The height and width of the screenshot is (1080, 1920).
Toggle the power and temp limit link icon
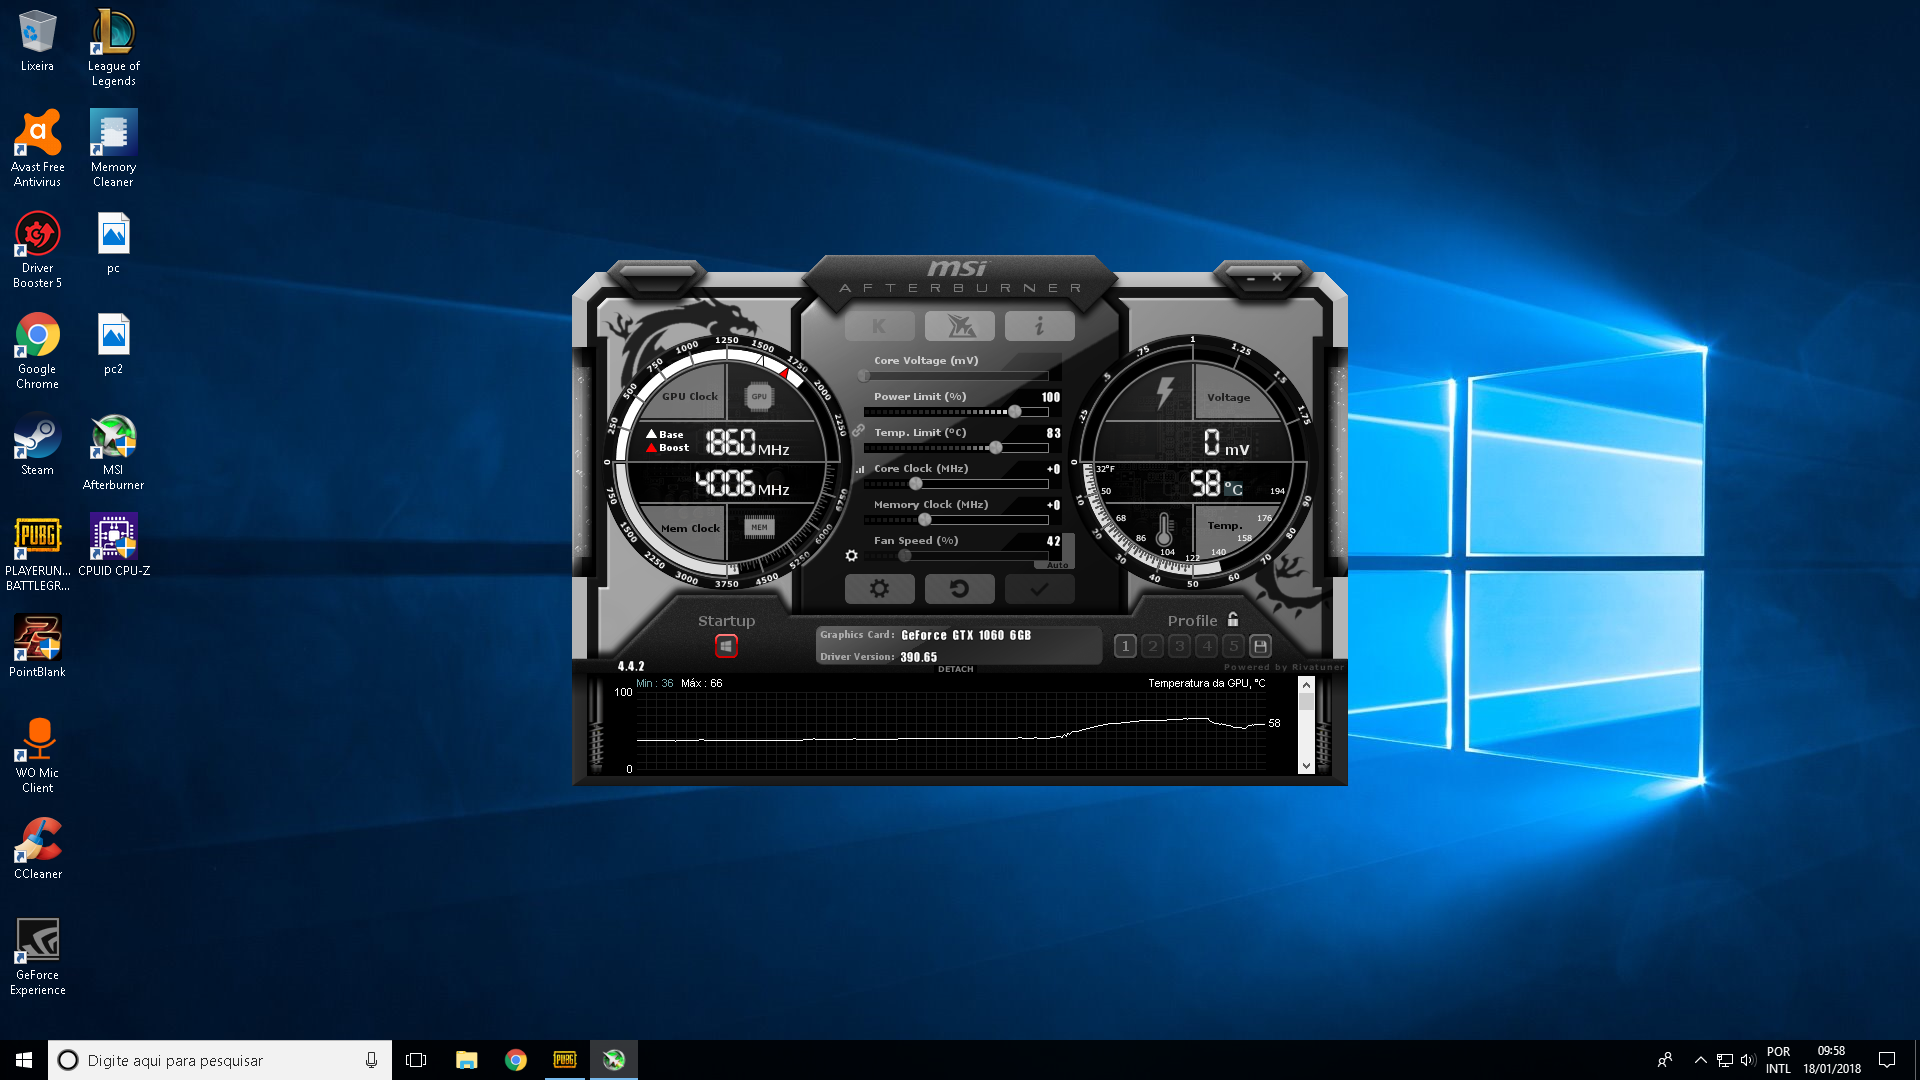(858, 430)
